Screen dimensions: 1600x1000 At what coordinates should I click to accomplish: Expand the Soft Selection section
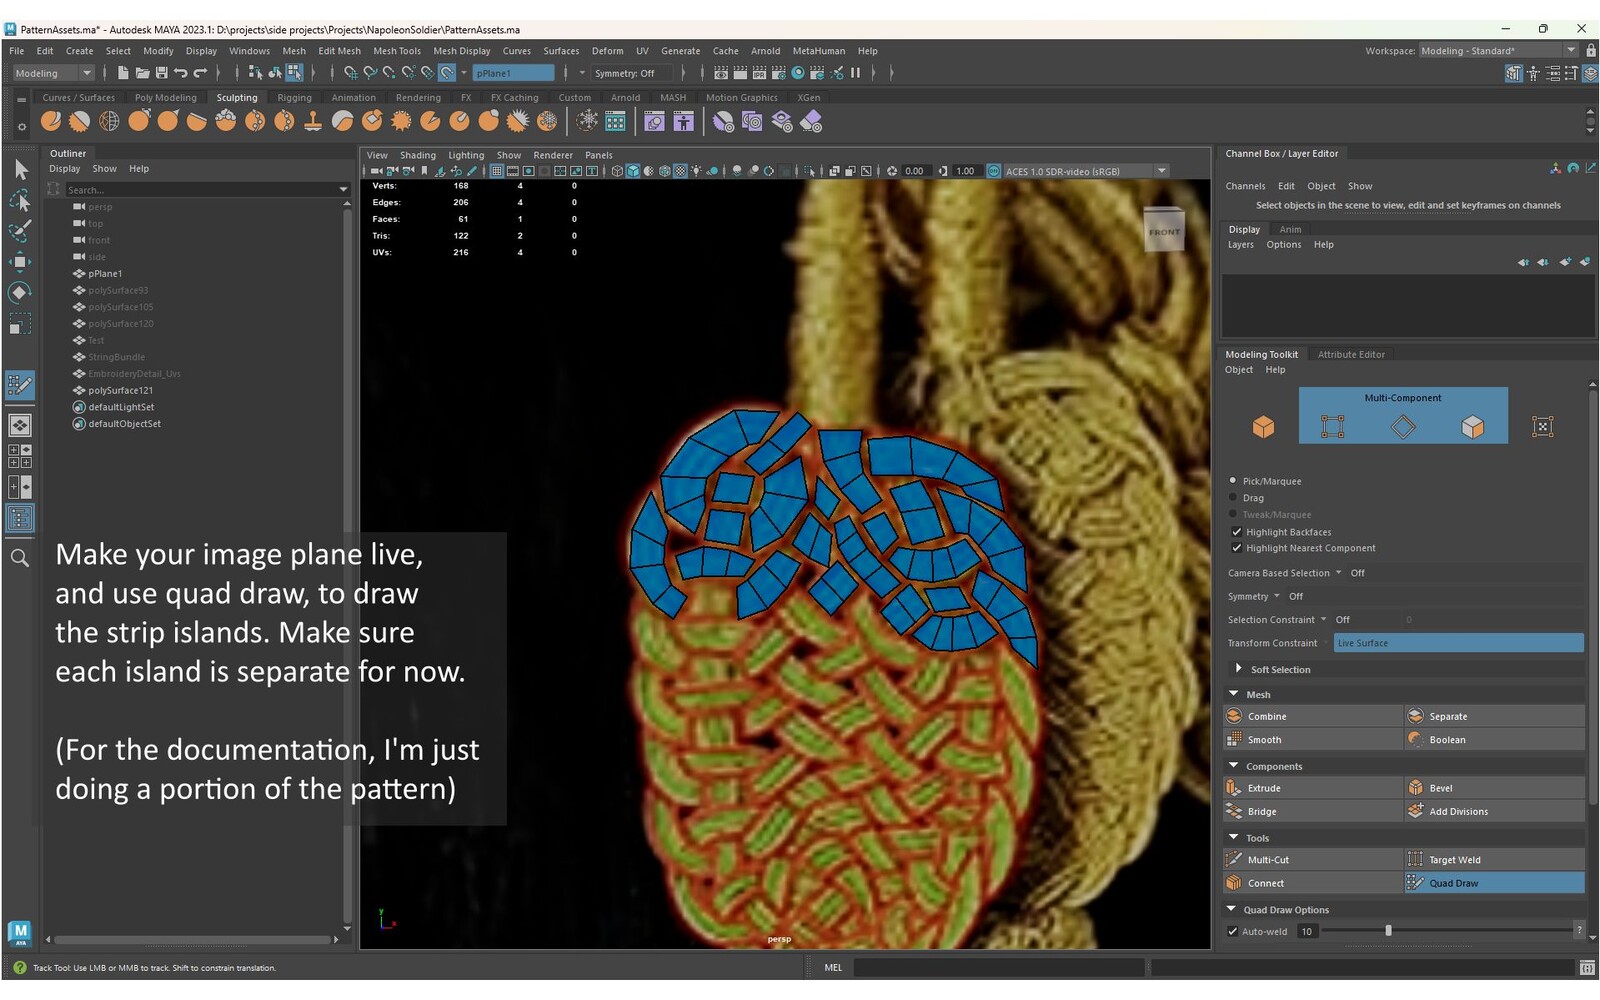click(x=1238, y=669)
